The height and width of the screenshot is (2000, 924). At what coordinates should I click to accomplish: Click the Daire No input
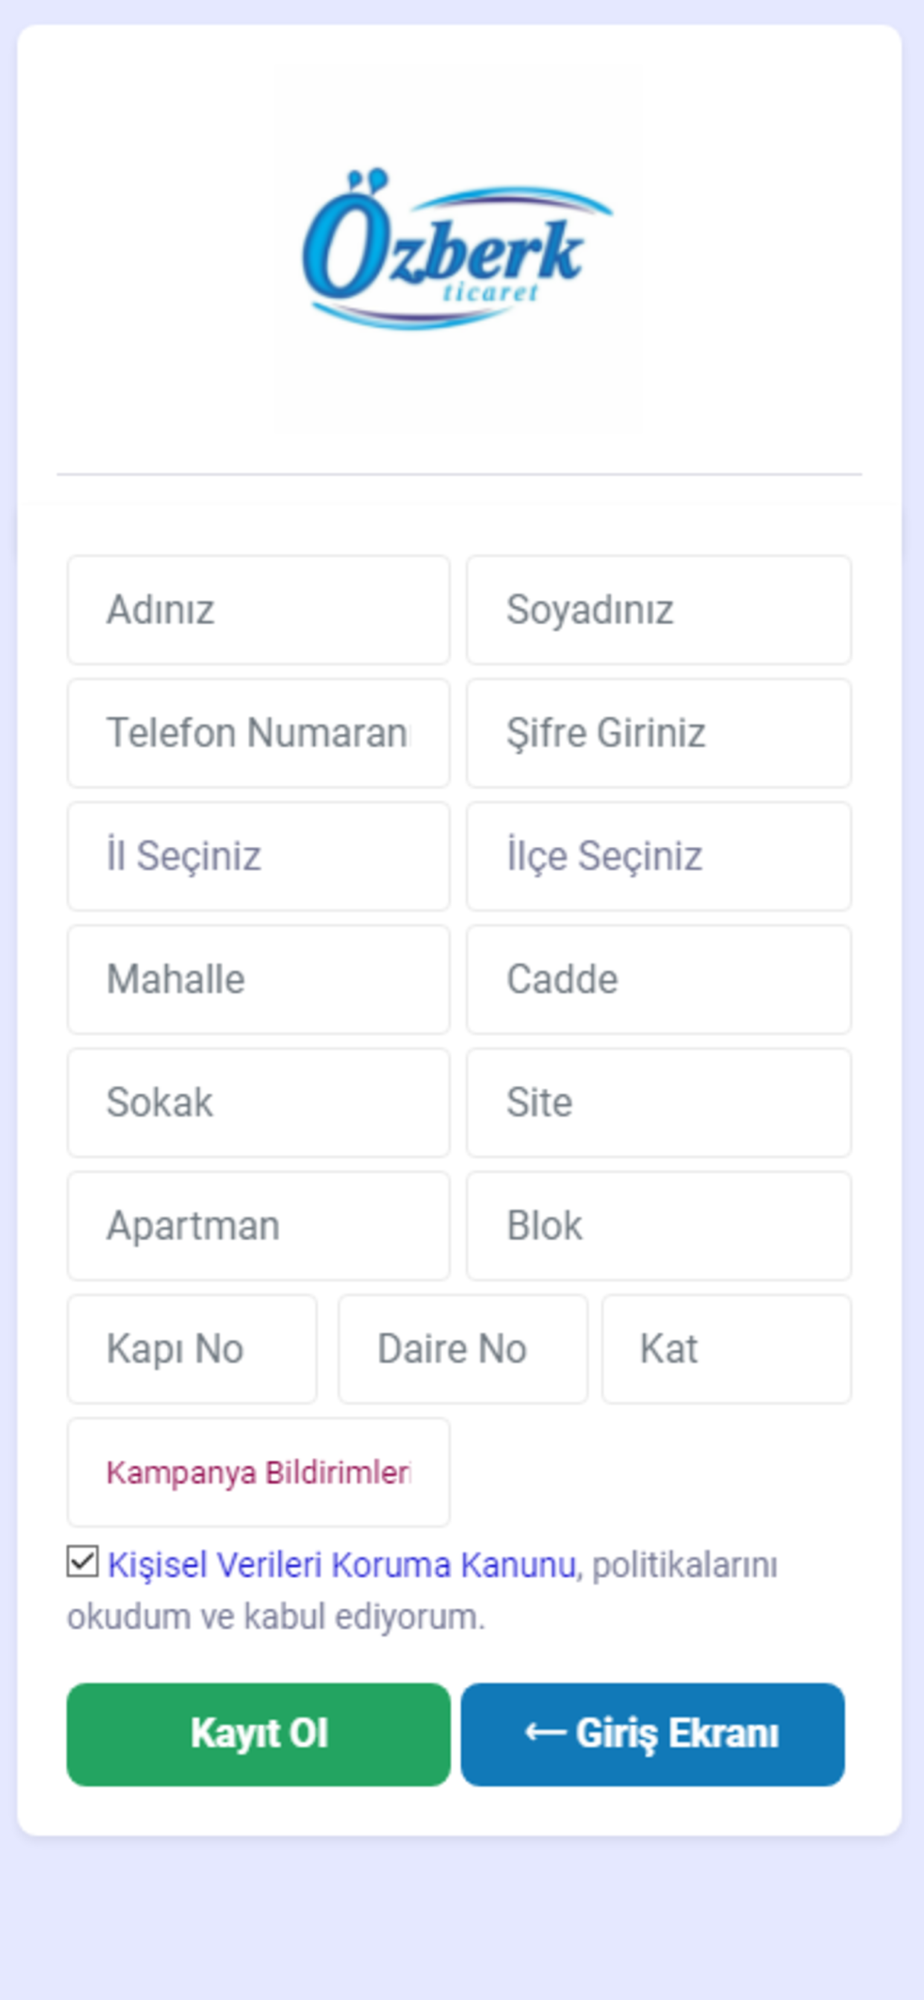tap(462, 1349)
